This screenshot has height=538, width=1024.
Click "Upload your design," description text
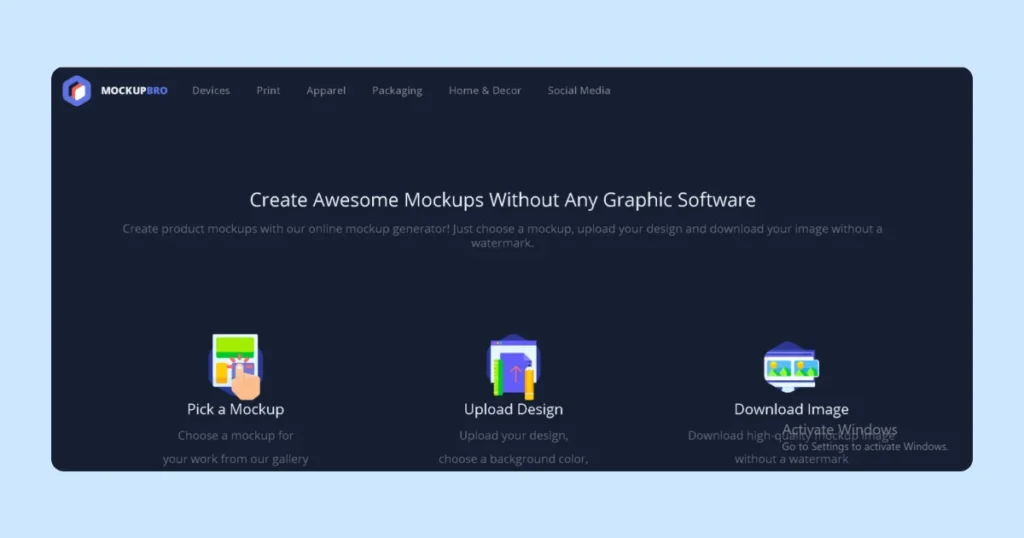coord(513,436)
